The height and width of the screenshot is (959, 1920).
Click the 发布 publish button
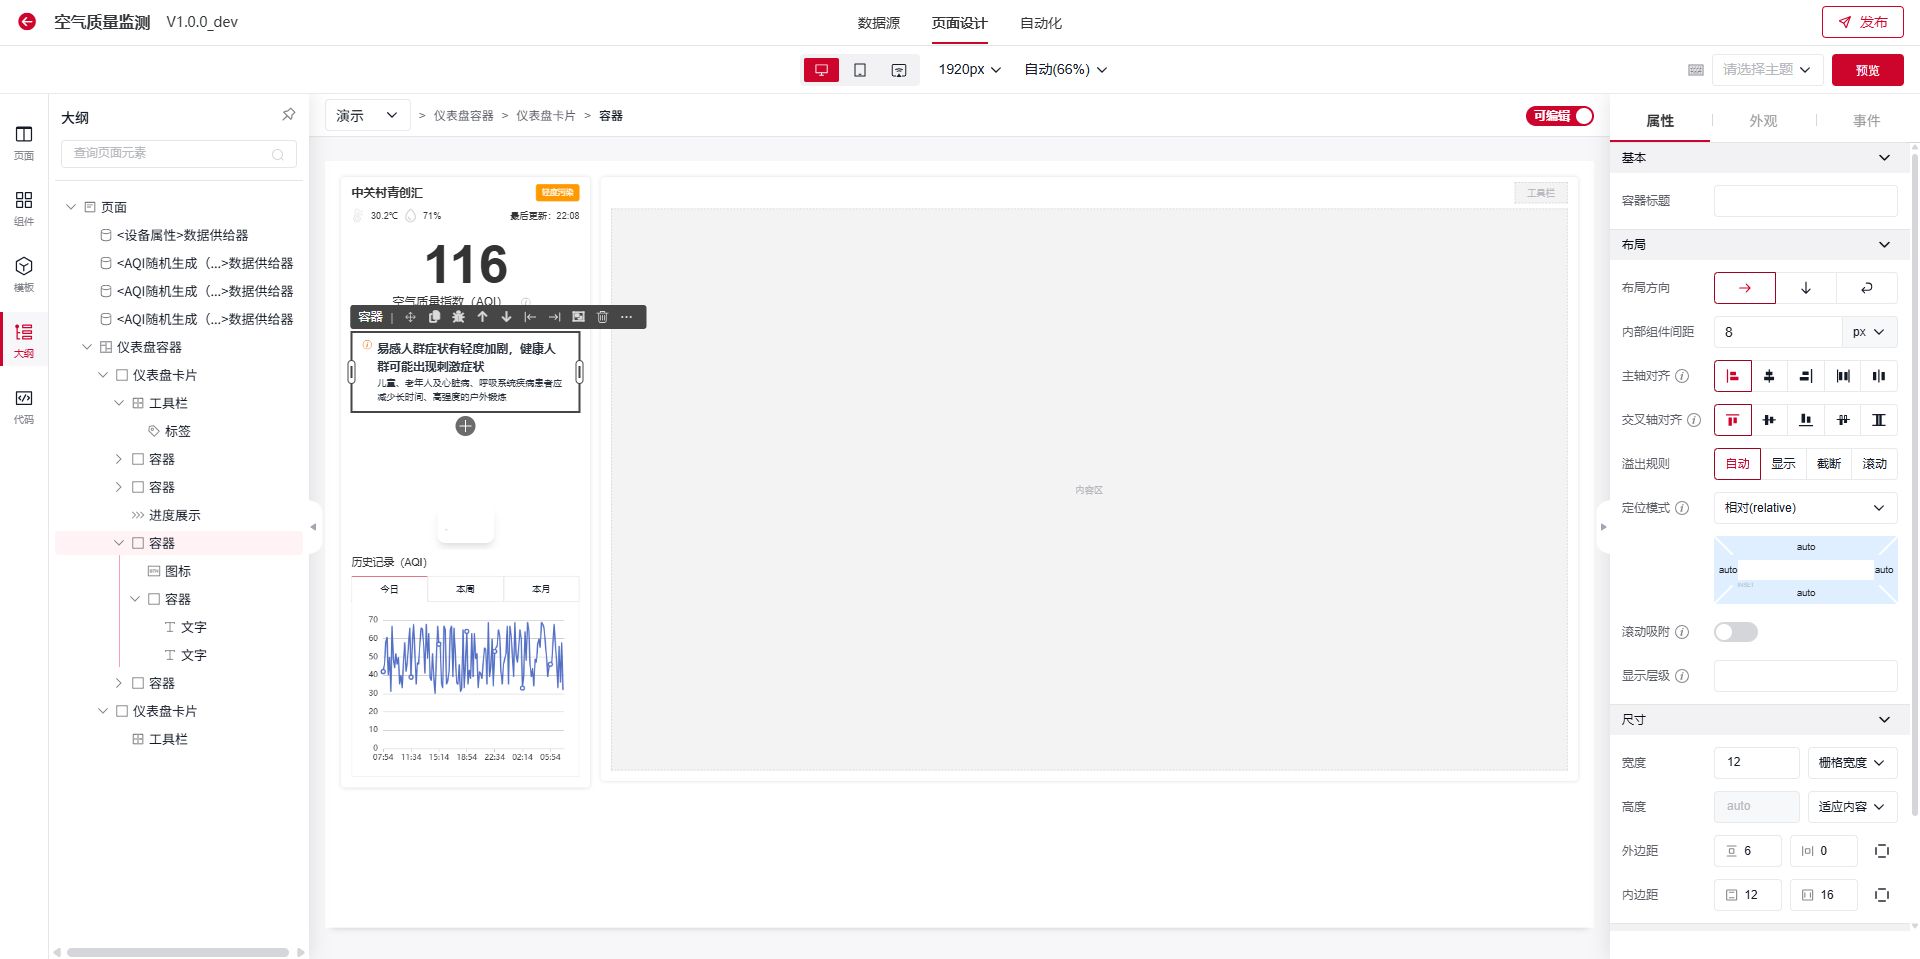click(x=1862, y=22)
